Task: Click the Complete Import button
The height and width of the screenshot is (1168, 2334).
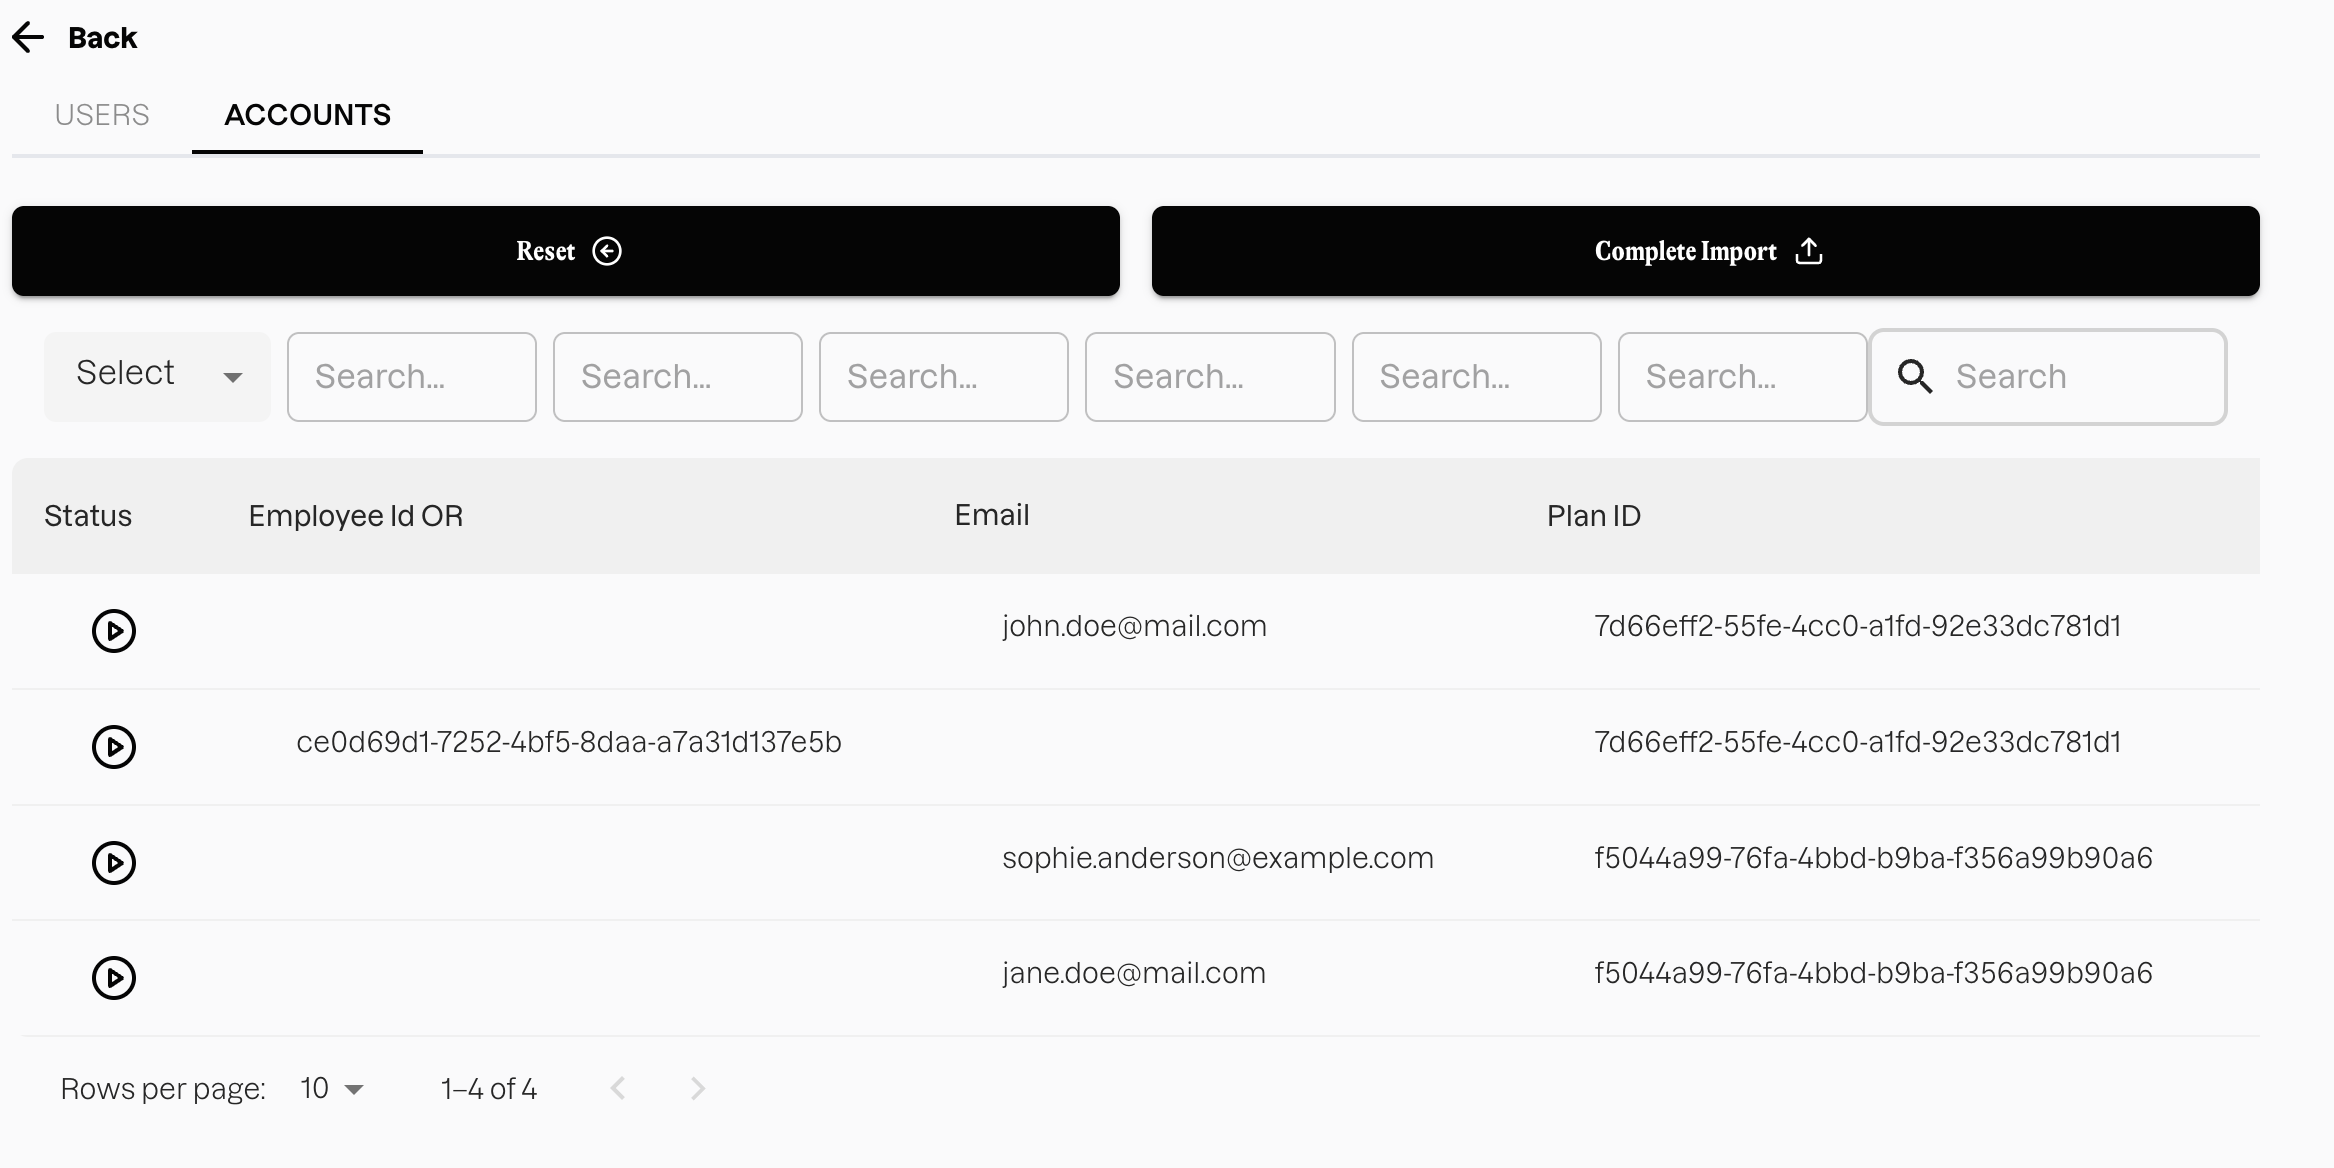Action: 1705,251
